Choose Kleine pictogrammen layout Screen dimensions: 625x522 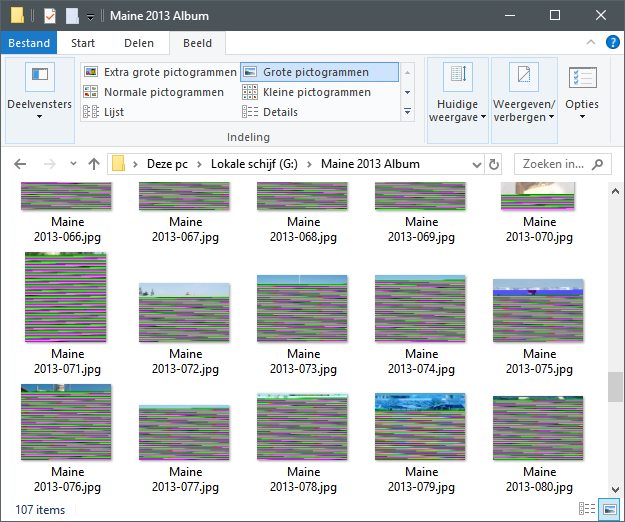click(307, 92)
